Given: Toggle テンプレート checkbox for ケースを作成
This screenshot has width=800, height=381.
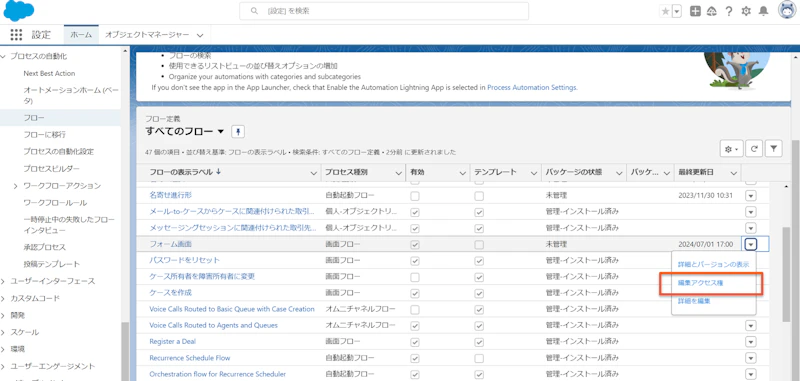Looking at the screenshot, I should 479,293.
